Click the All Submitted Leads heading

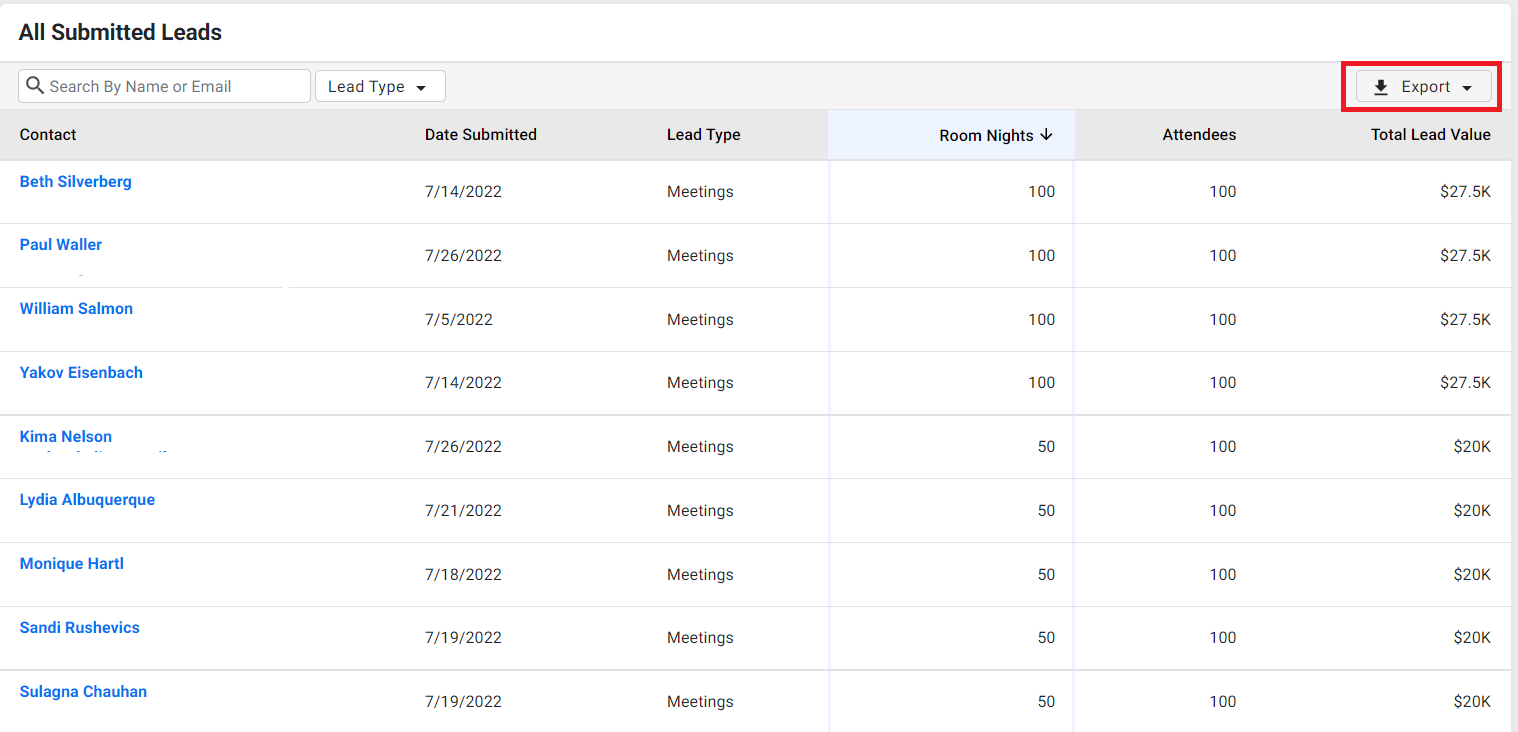coord(120,32)
